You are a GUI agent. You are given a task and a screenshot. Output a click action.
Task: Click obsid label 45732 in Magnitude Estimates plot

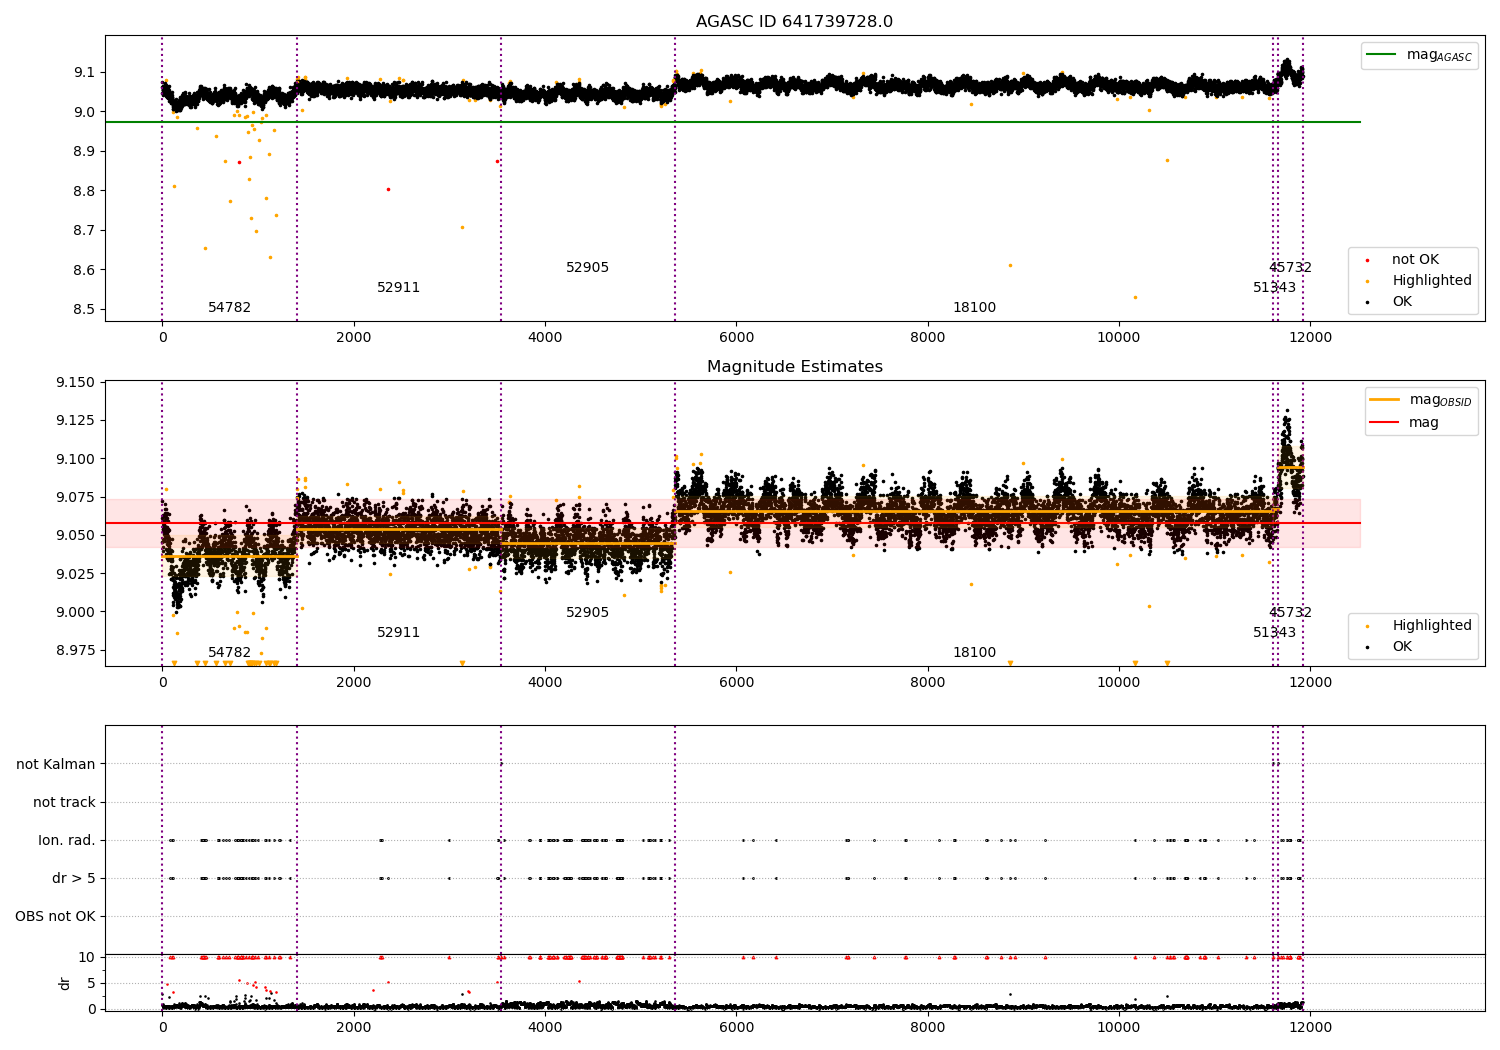point(1290,613)
